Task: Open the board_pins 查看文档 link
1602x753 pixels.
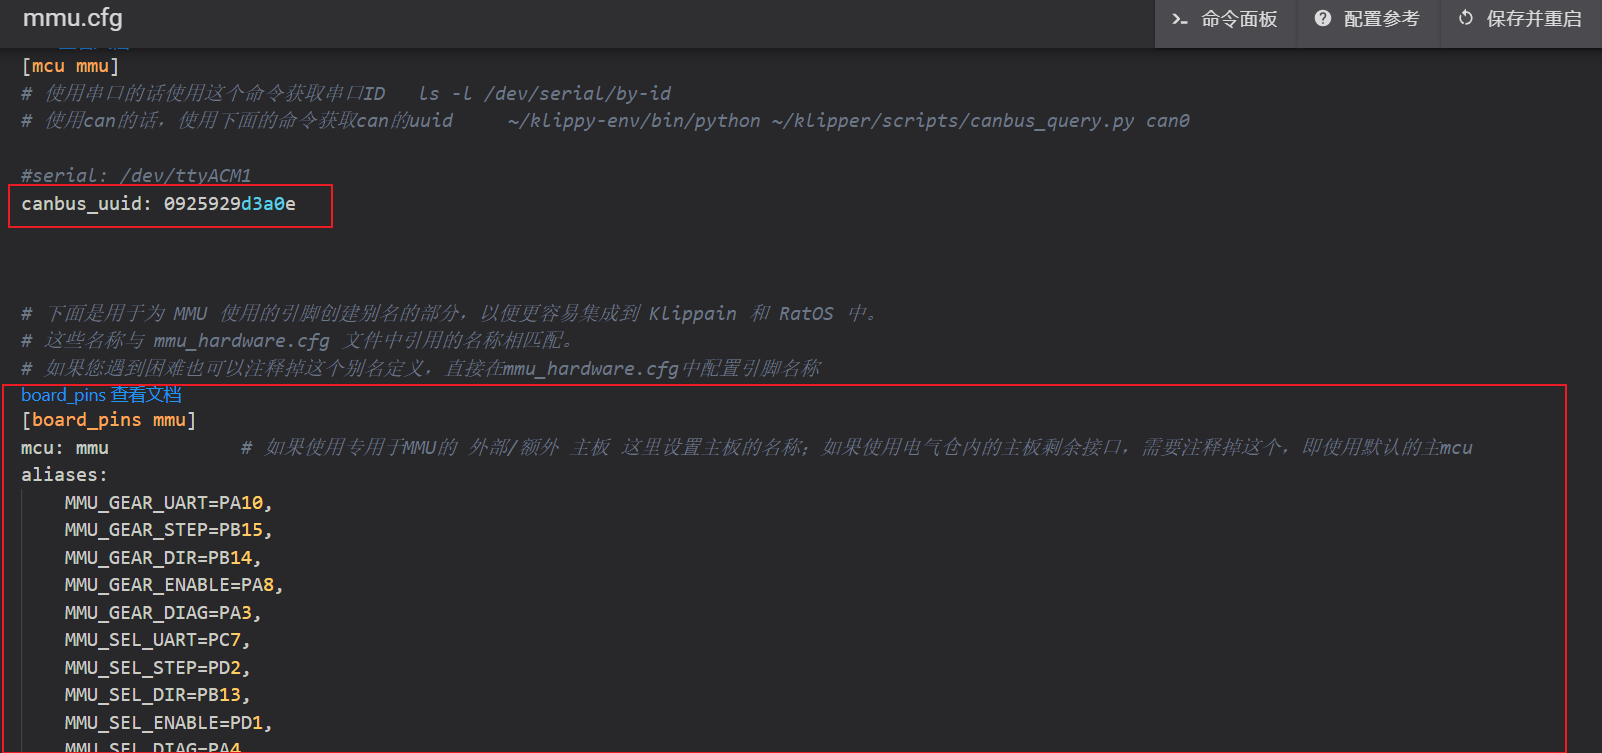Action: (101, 395)
